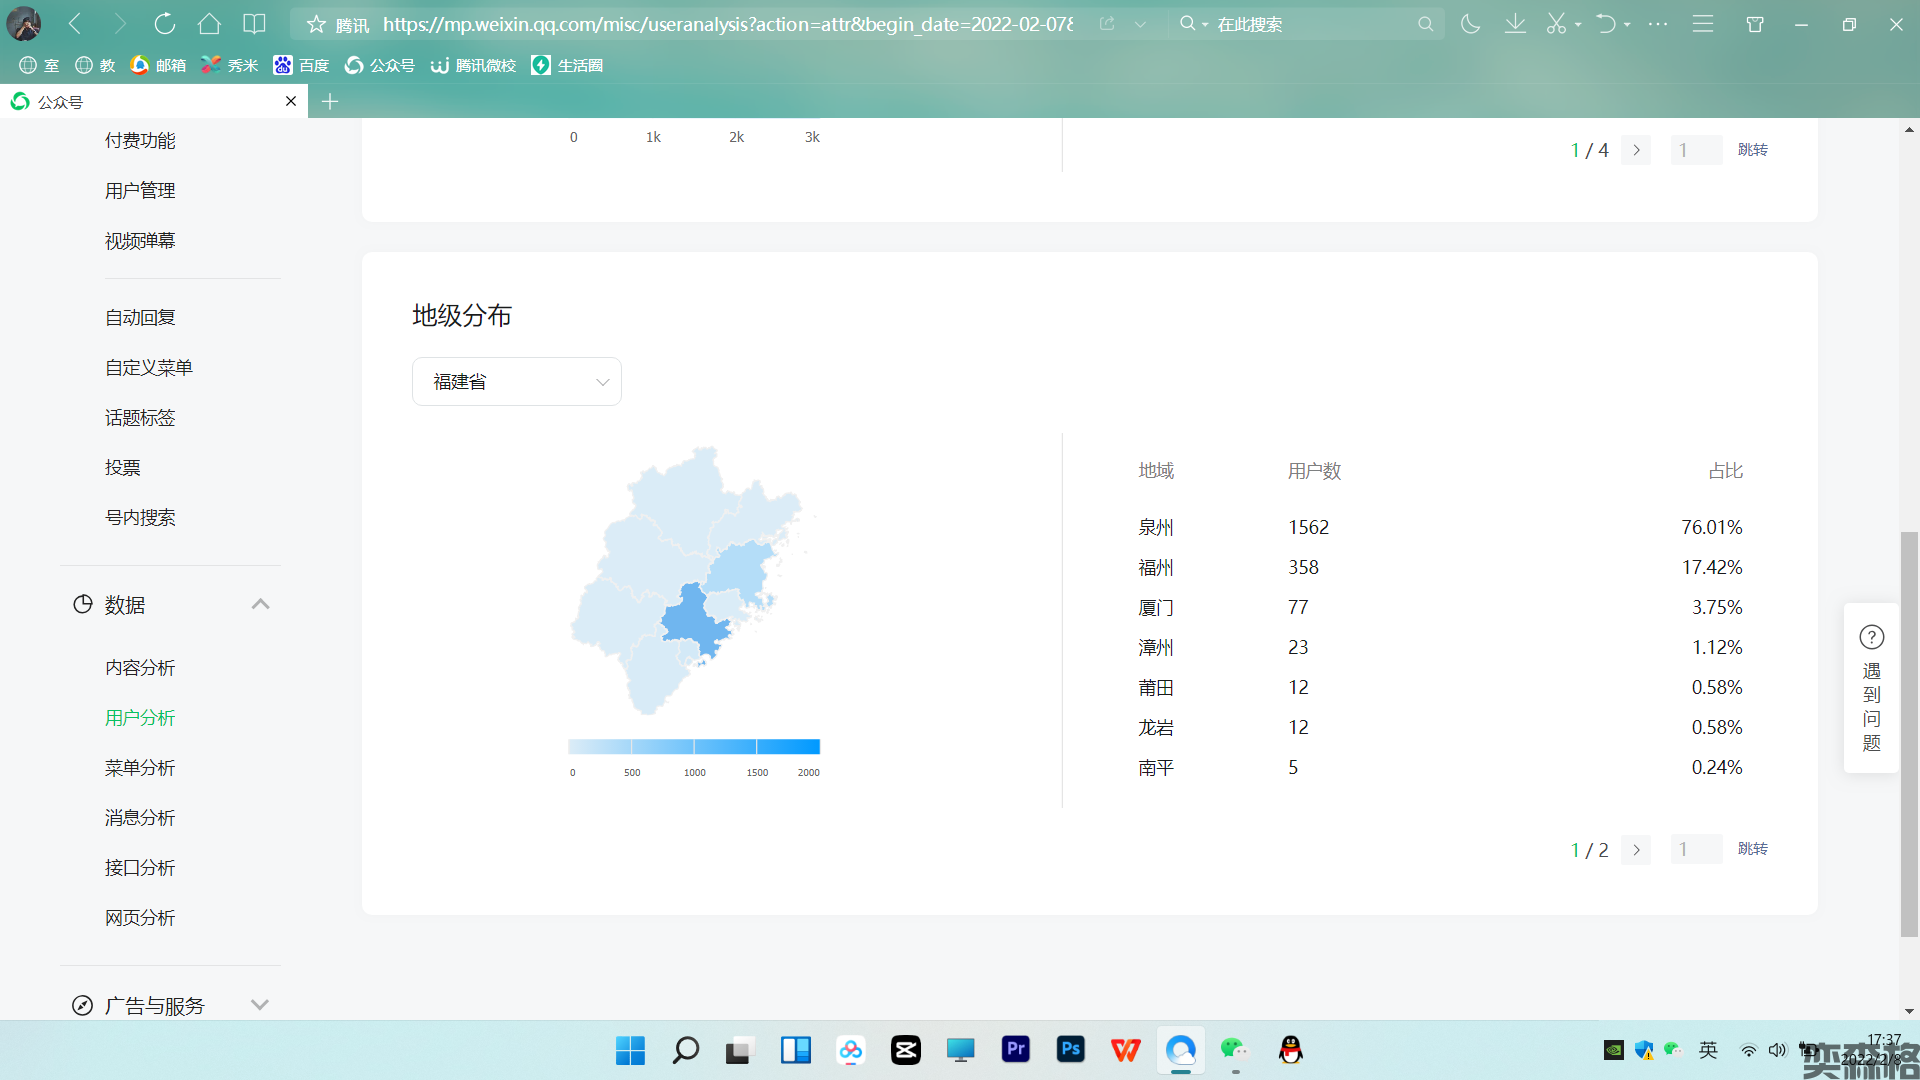This screenshot has width=1920, height=1080.
Task: Click the bookmark star icon
Action: coord(316,24)
